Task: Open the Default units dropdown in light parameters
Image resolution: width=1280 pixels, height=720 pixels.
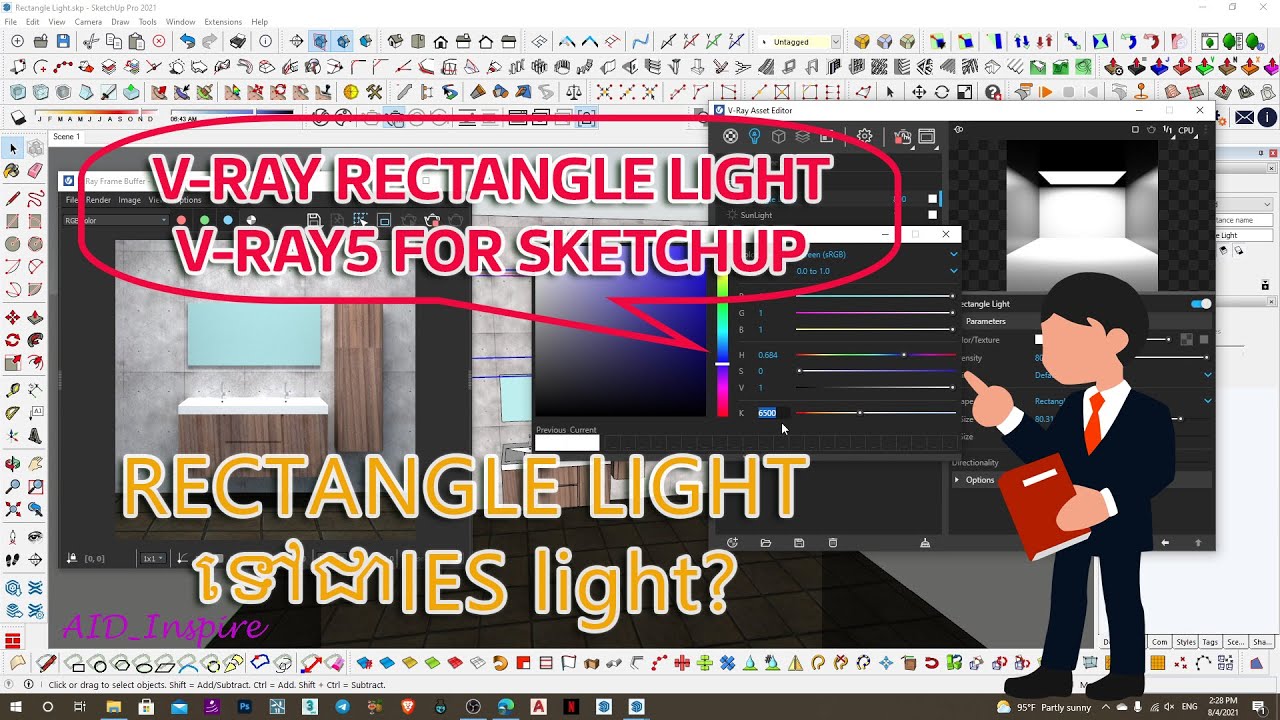Action: coord(1122,375)
